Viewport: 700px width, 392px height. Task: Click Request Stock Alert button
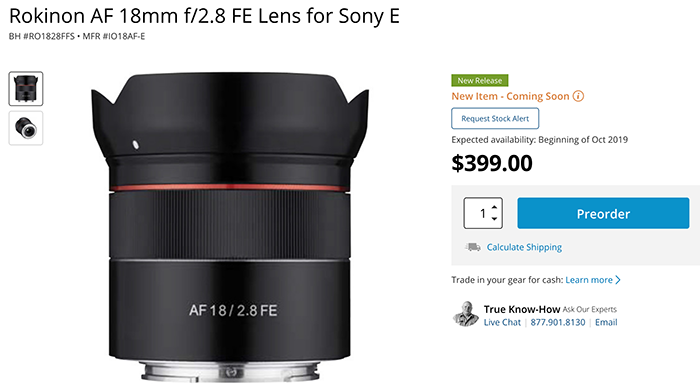point(495,118)
